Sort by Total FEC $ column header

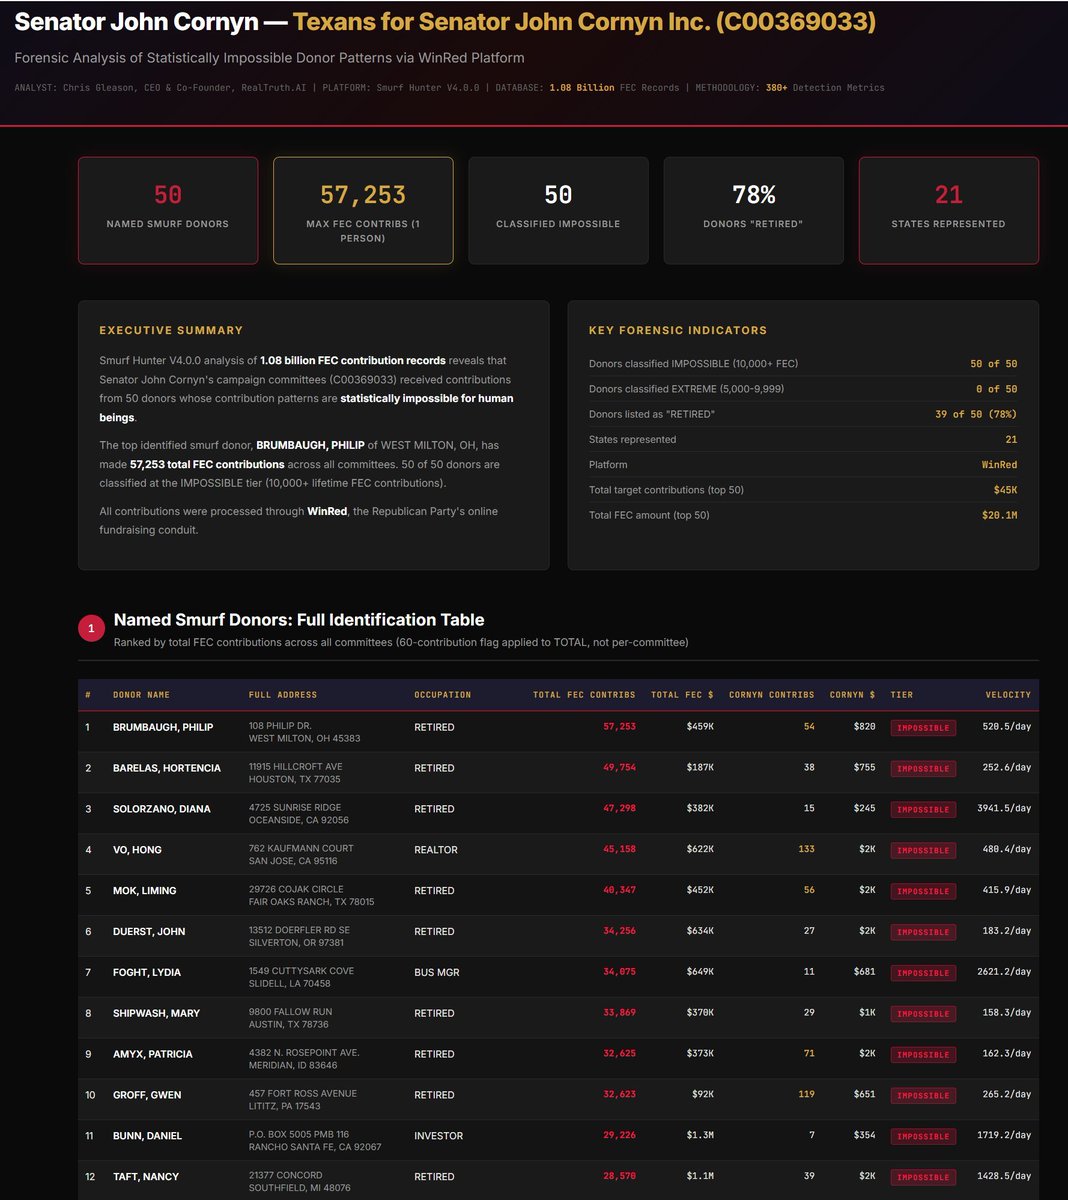(682, 695)
